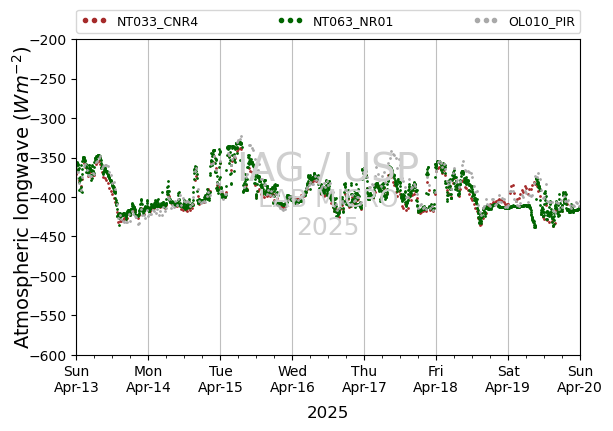The width and height of the screenshot is (613, 431).
Task: Click the red NT033_CNR4 legend marker
Action: click(95, 21)
